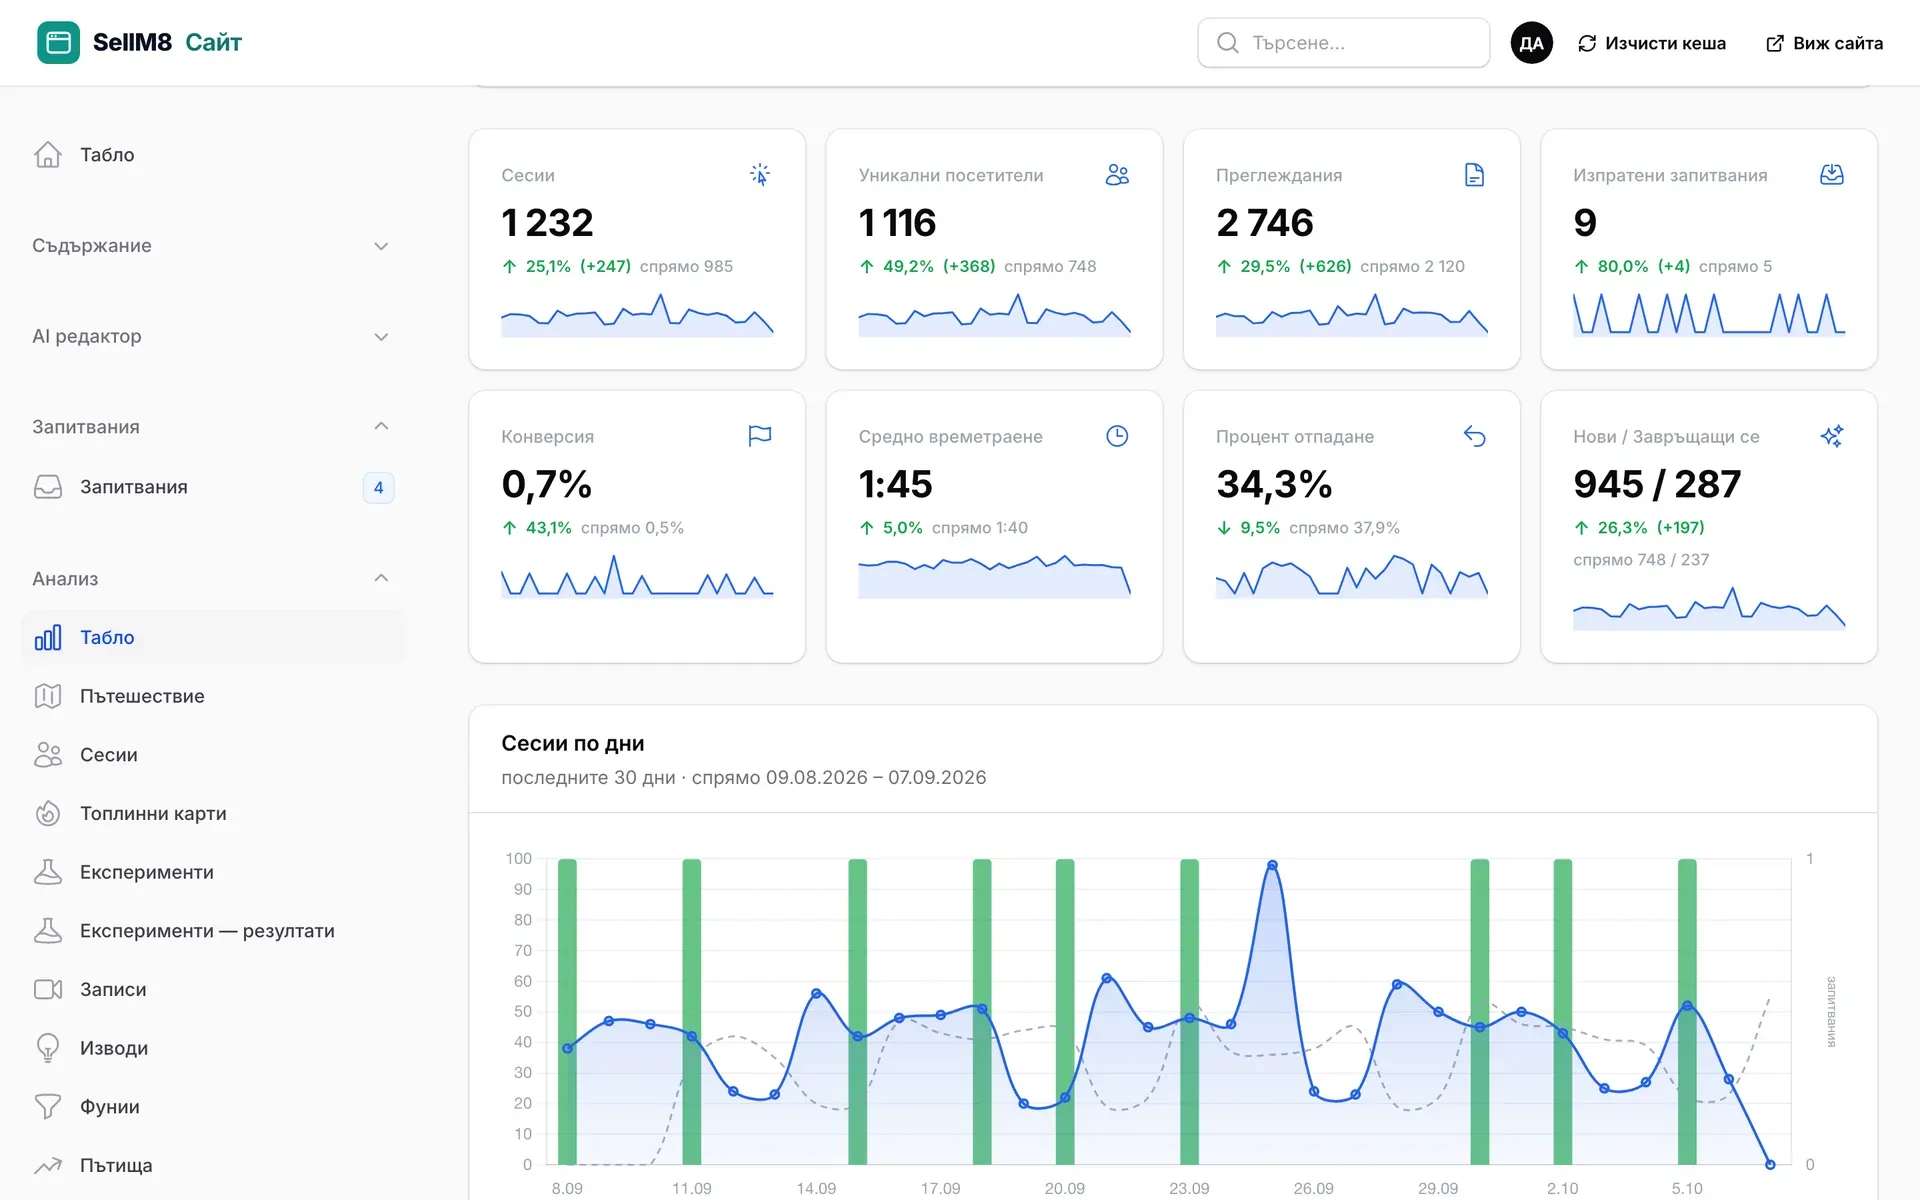Click the Изводи lightbulb icon
The width and height of the screenshot is (1920, 1200).
48,1048
